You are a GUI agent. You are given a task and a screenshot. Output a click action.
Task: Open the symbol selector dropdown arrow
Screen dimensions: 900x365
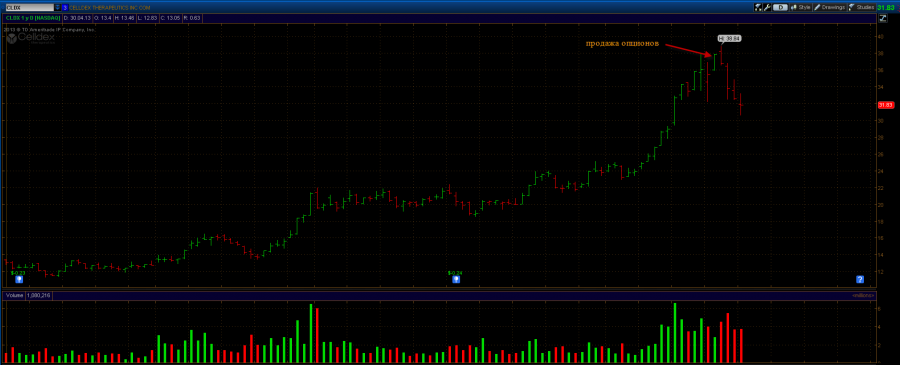[x=57, y=7]
